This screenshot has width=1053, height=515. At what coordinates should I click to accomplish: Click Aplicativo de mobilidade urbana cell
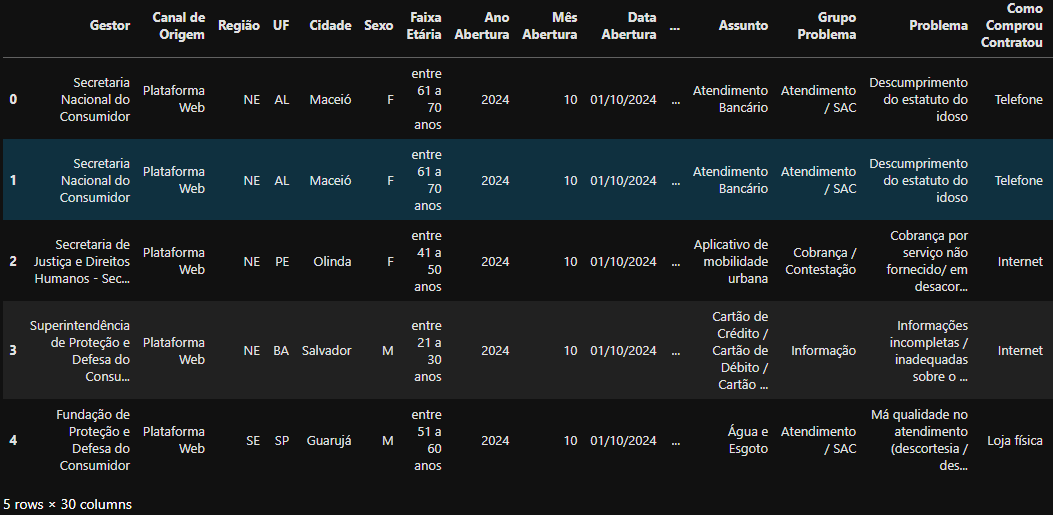click(x=731, y=261)
